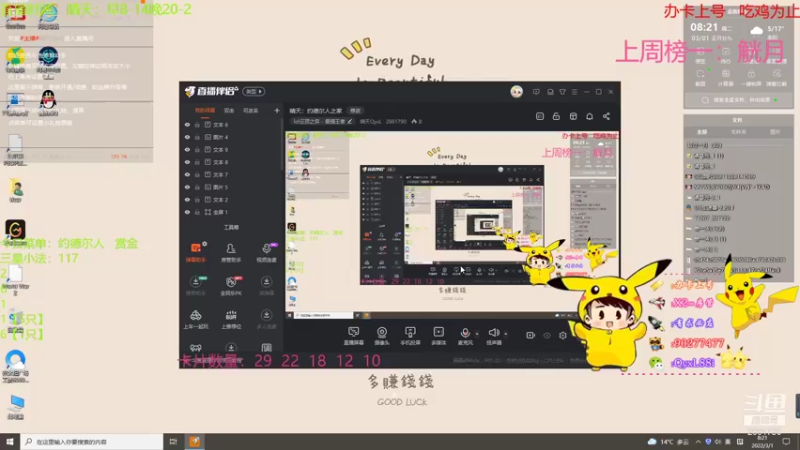Hide the 文本 7 layer
Viewport: 800px width, 450px height.
(187, 174)
